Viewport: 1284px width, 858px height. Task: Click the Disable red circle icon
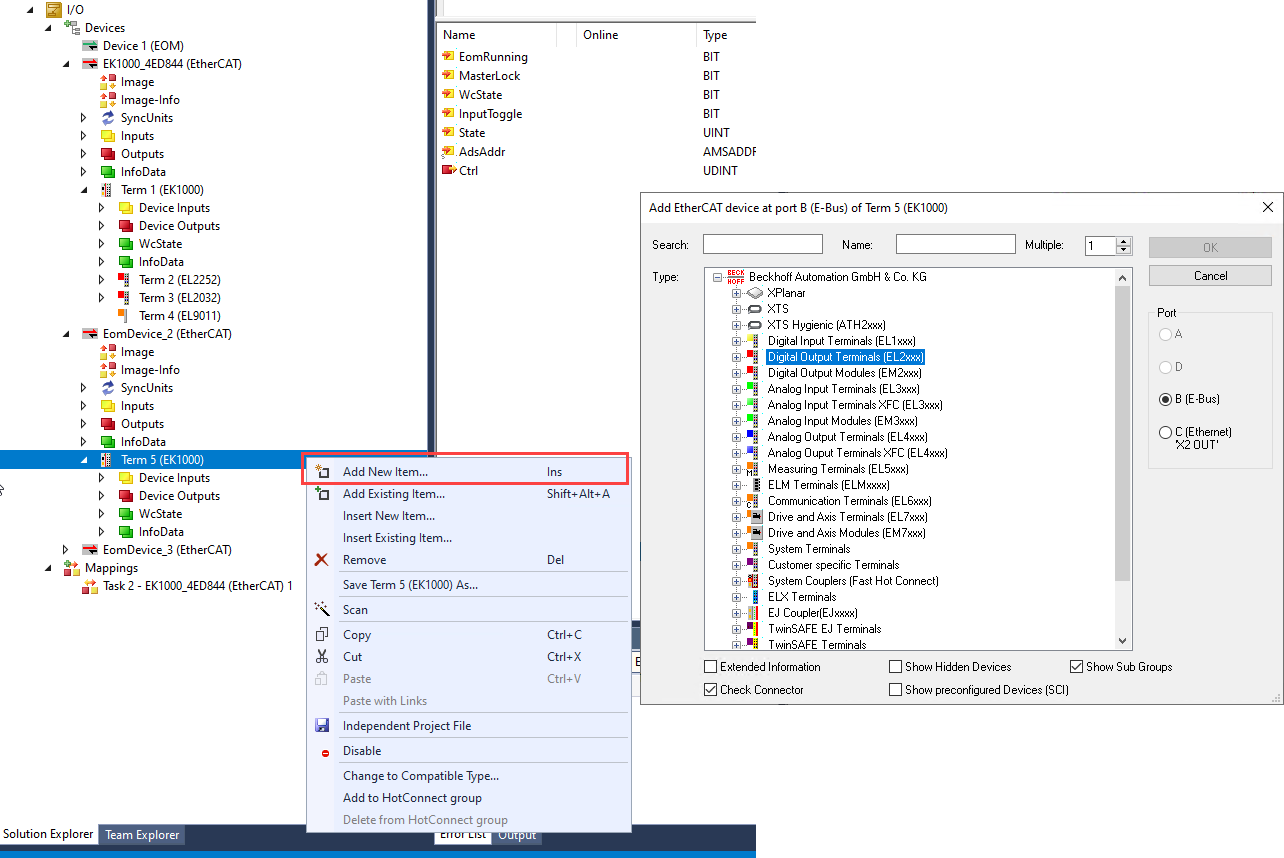pos(325,752)
